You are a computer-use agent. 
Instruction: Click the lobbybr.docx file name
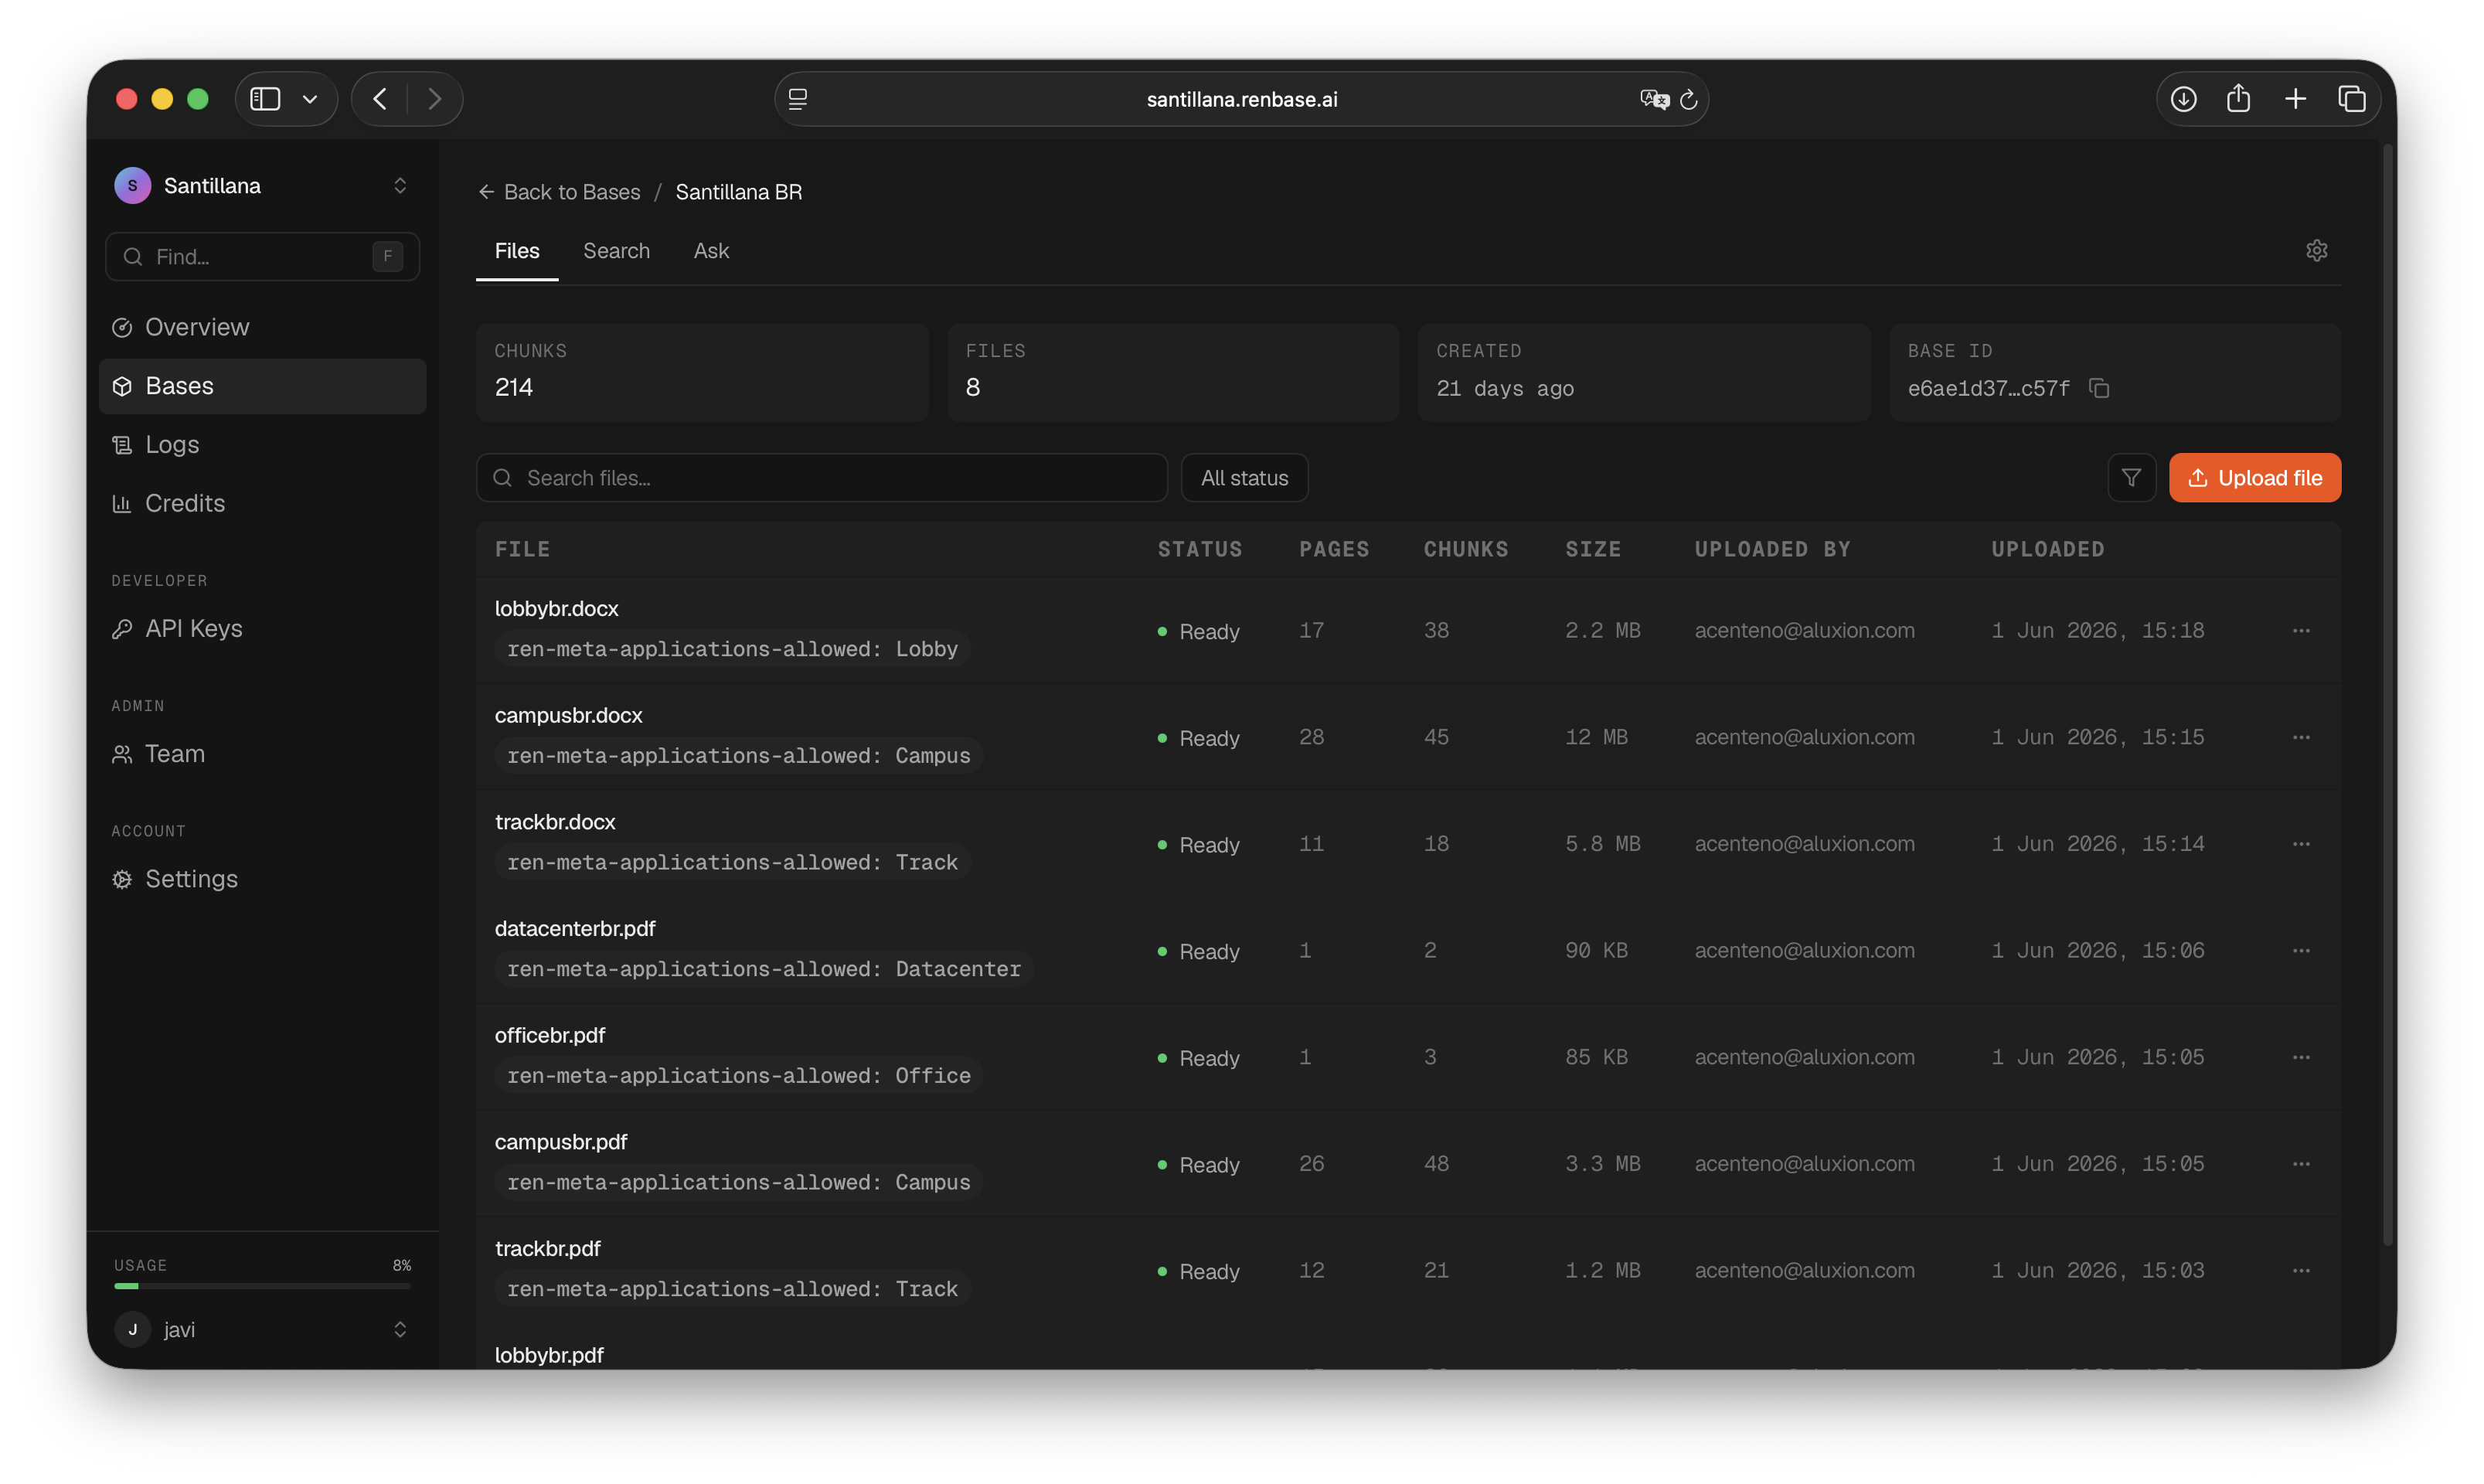point(556,609)
